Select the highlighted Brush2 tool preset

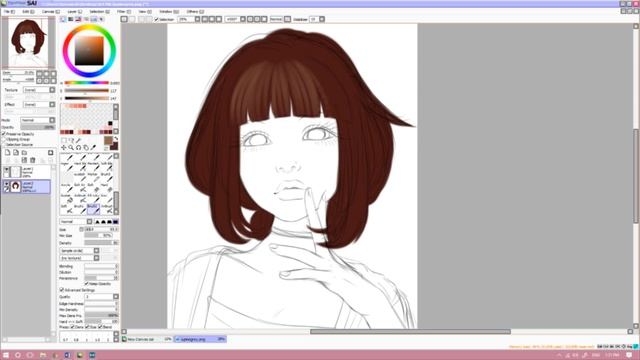(93, 209)
